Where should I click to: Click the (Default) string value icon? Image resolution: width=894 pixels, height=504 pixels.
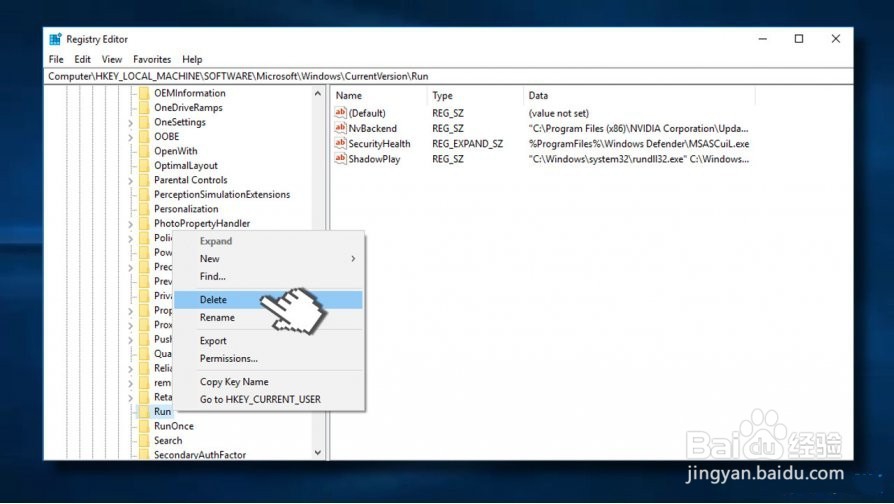340,113
